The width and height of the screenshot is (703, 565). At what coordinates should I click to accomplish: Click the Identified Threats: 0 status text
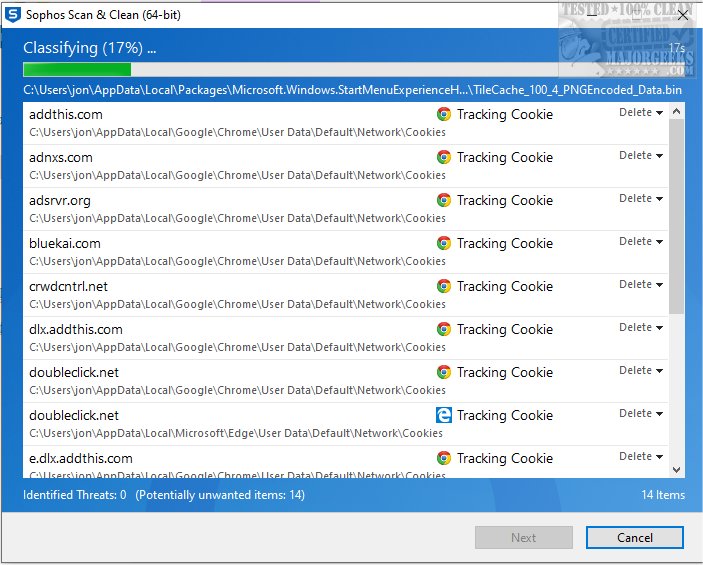click(x=75, y=495)
